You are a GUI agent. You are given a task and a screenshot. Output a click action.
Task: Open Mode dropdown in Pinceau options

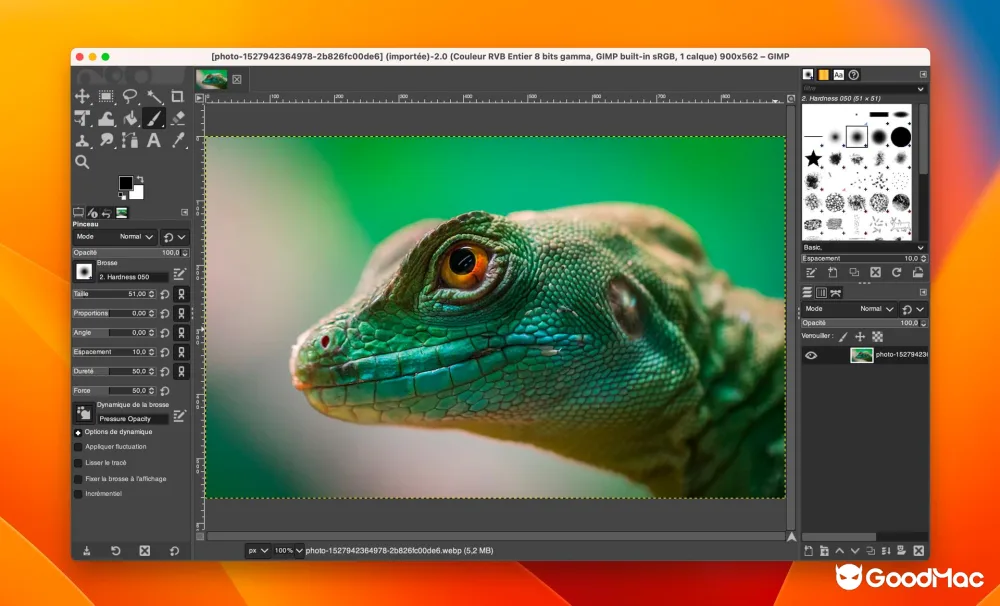point(114,237)
